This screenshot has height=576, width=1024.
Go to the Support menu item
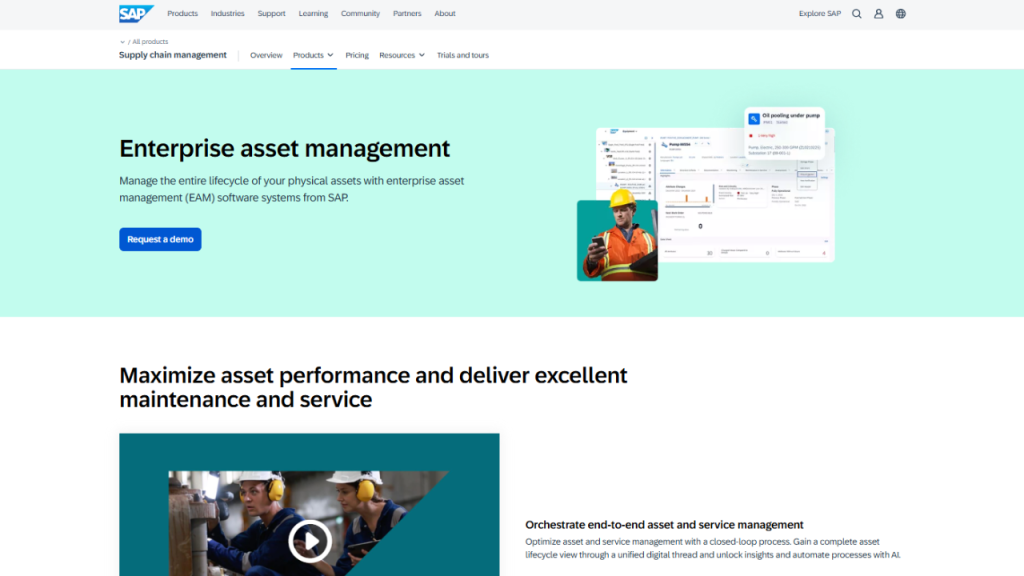click(271, 14)
